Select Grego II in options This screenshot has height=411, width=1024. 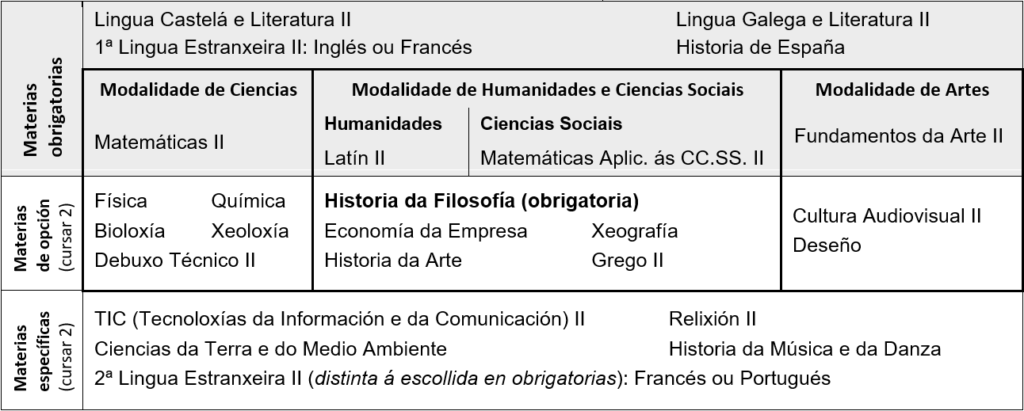tap(627, 261)
